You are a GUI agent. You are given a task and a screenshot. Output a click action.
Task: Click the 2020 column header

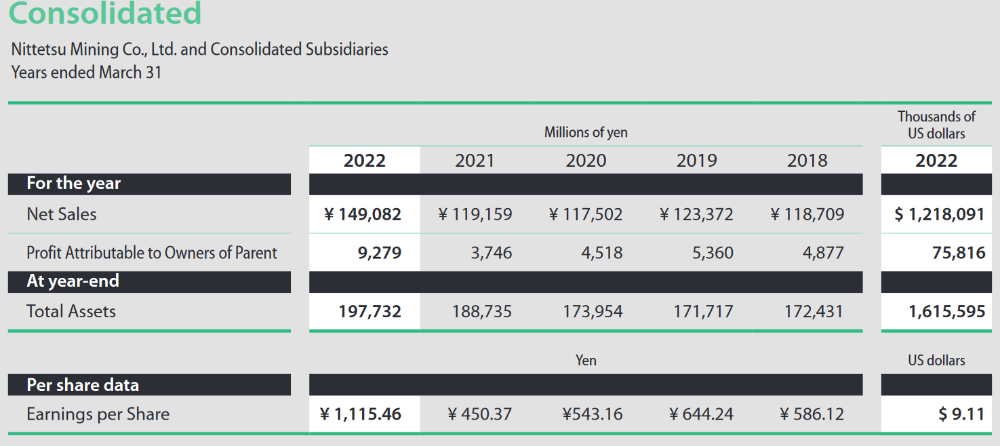coord(586,160)
